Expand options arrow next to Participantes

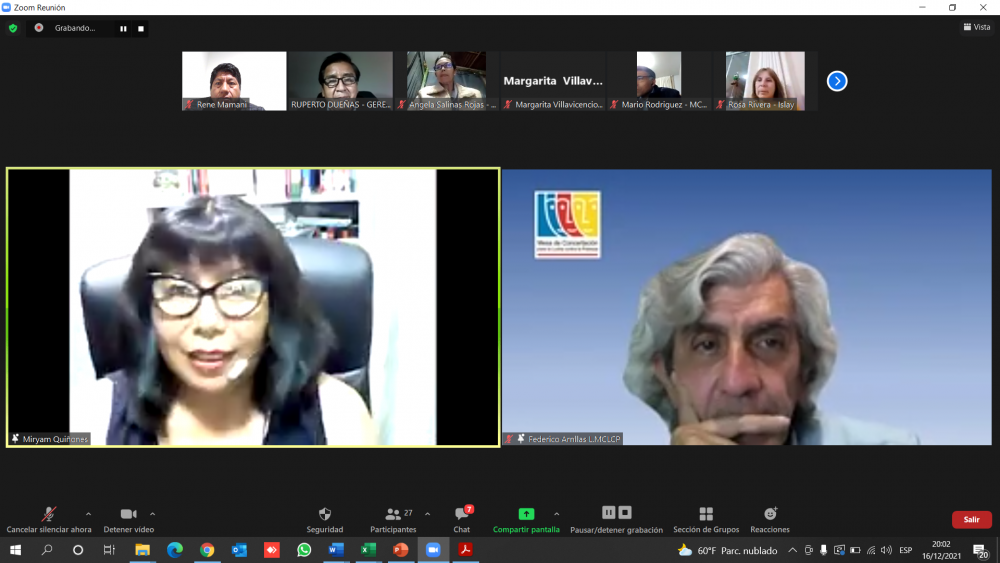pyautogui.click(x=428, y=514)
